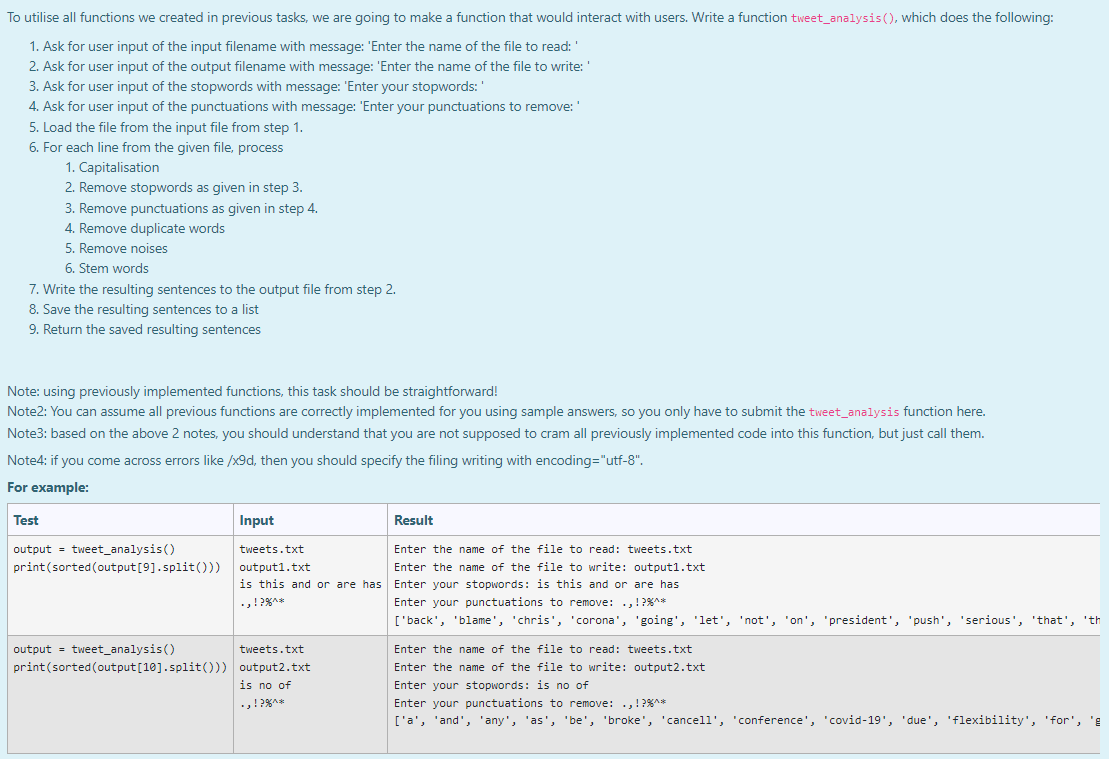Click the 'Result' column header
The width and height of the screenshot is (1109, 759).
[413, 520]
